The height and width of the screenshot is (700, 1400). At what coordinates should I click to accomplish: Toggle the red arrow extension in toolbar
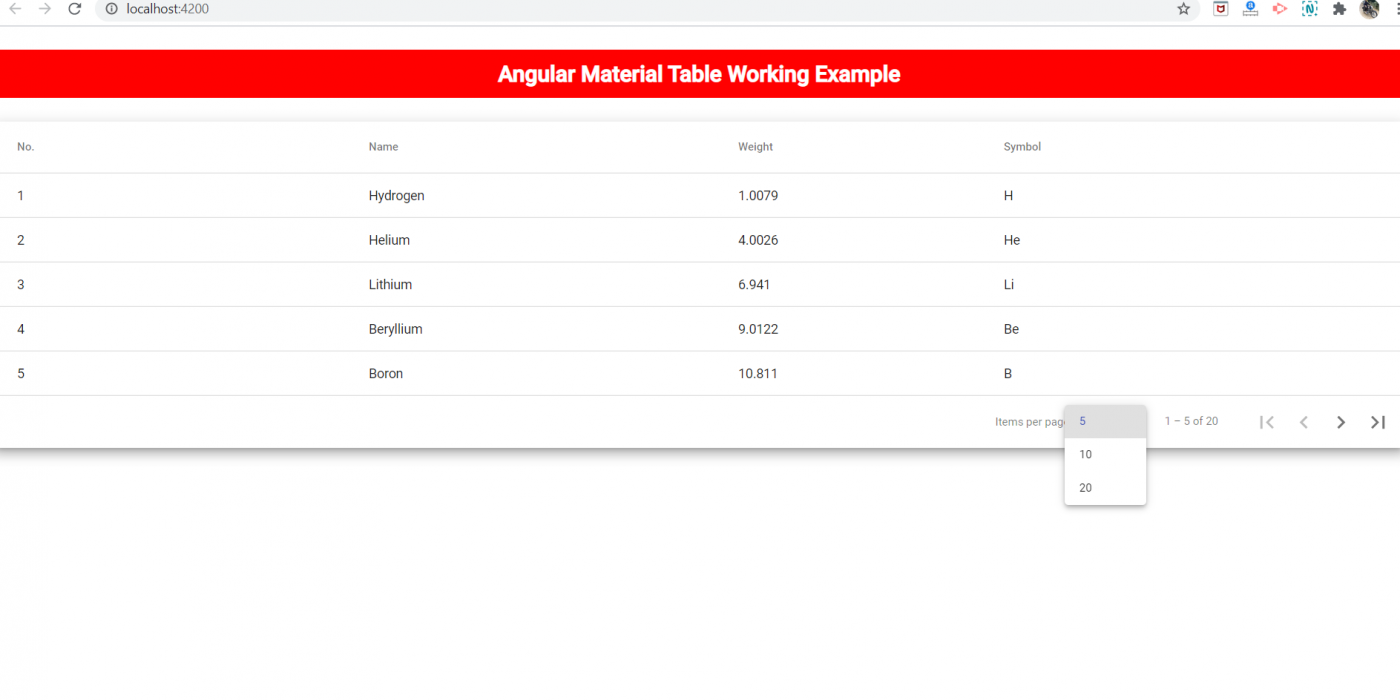[1280, 9]
